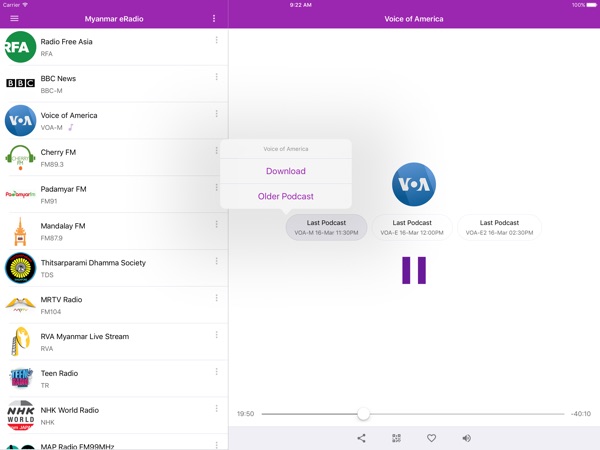Select the MRTV Radio station
Screen dimensions: 600x450
click(x=114, y=305)
